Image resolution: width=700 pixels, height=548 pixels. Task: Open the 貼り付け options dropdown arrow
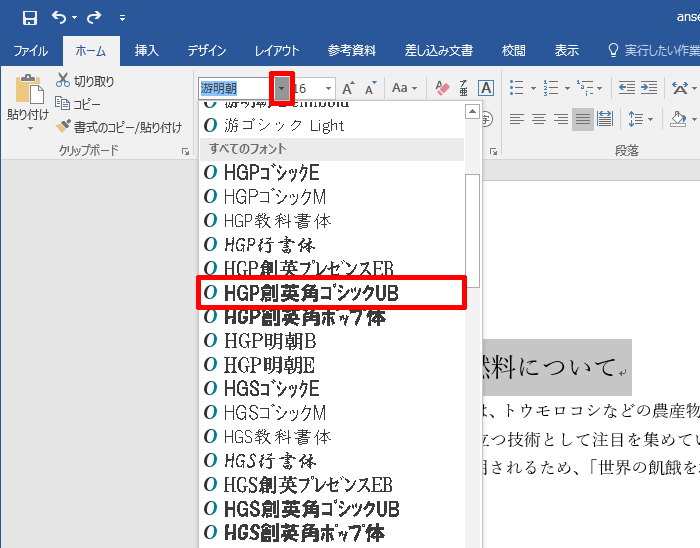click(30, 129)
